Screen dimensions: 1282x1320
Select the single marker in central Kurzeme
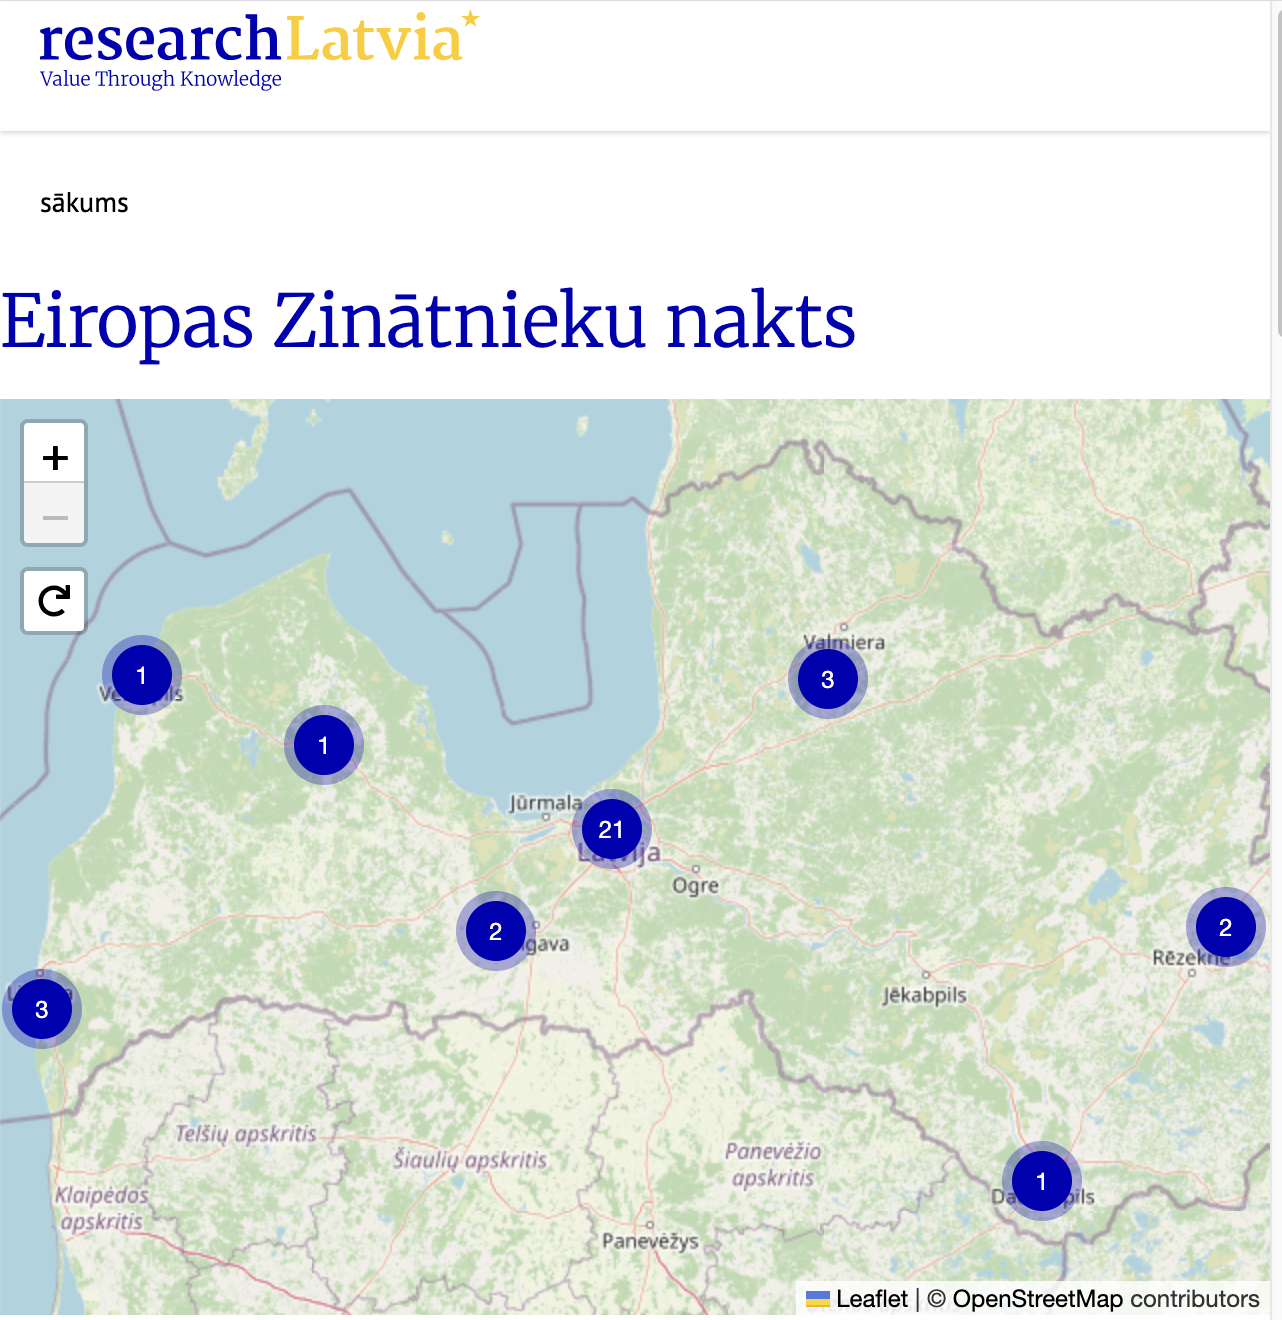pos(323,745)
